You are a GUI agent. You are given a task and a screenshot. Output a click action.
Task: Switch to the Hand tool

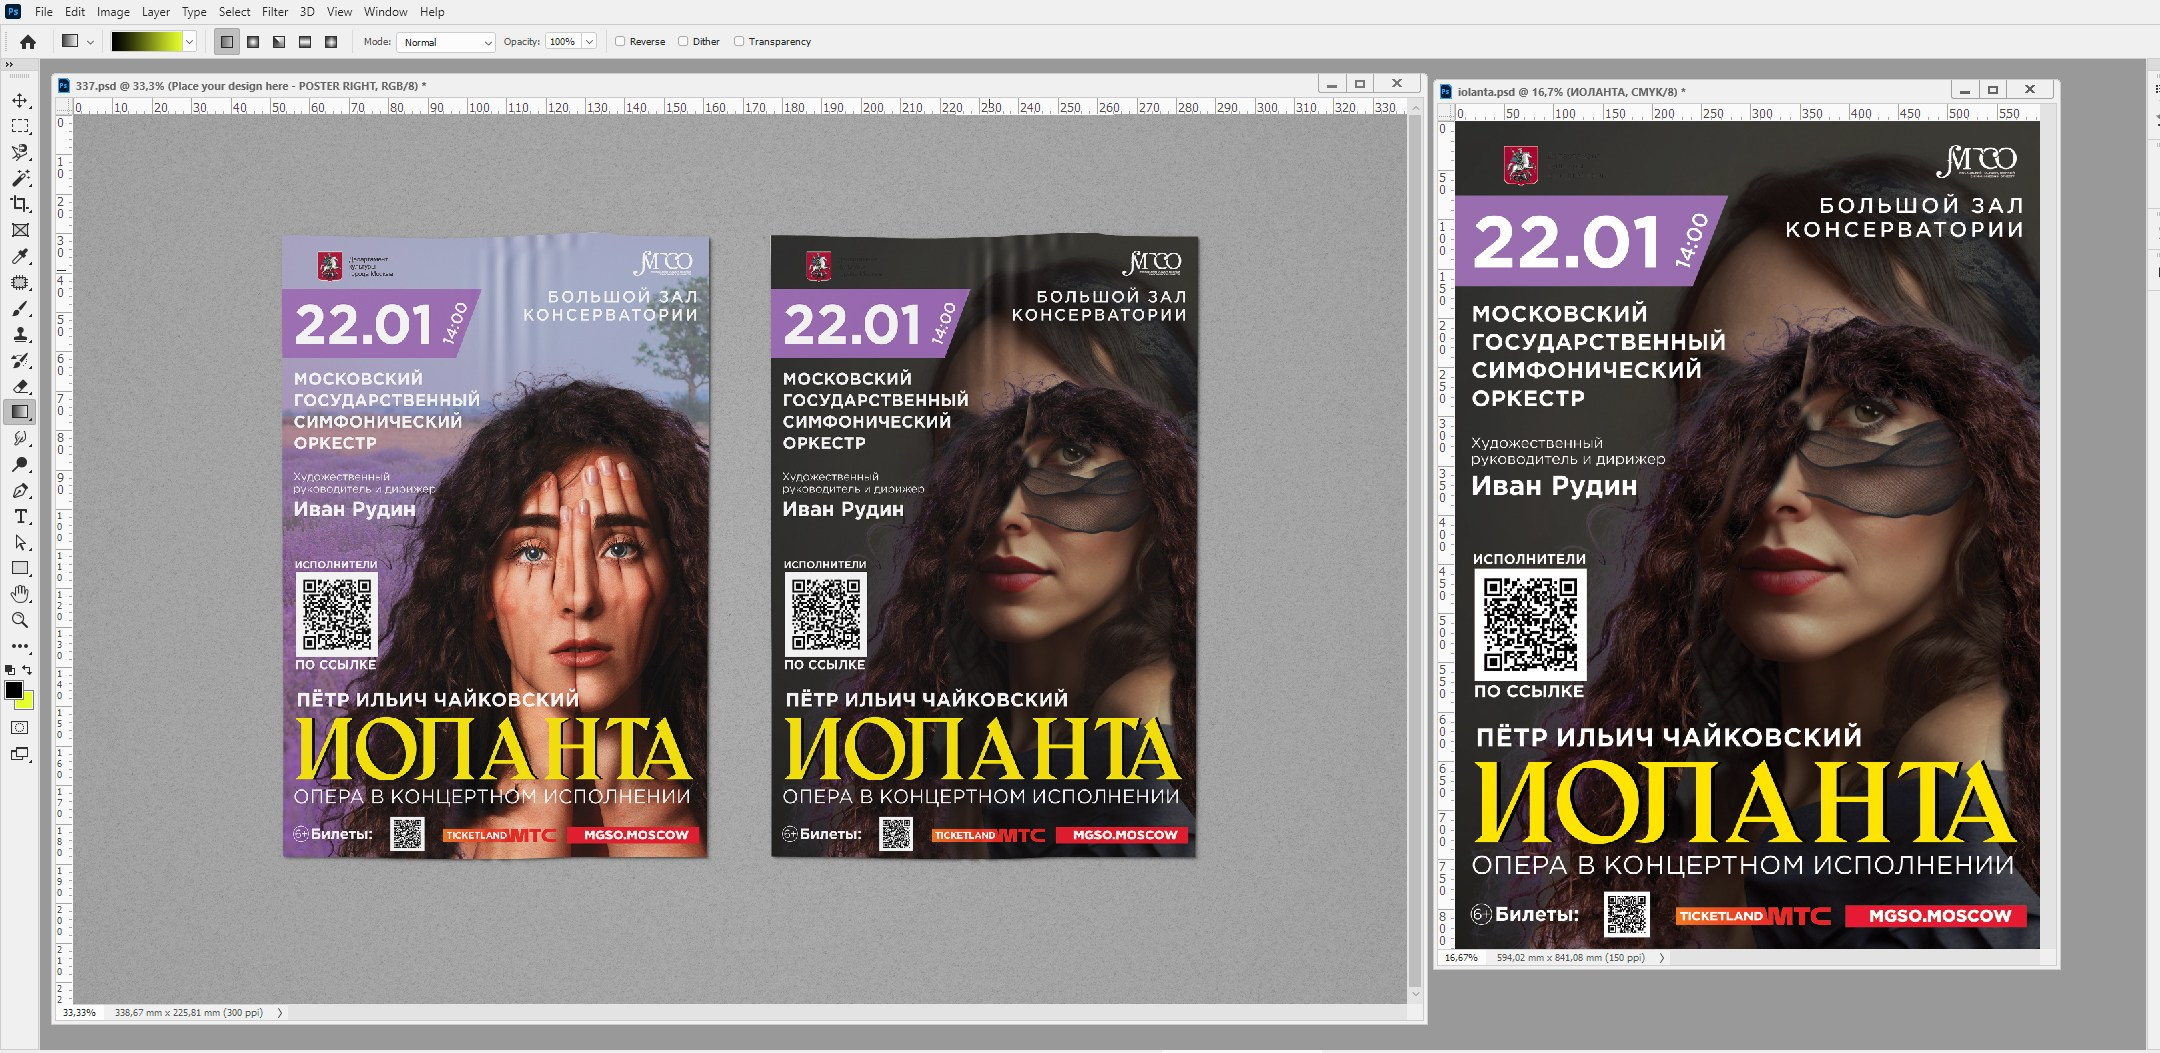coord(20,594)
